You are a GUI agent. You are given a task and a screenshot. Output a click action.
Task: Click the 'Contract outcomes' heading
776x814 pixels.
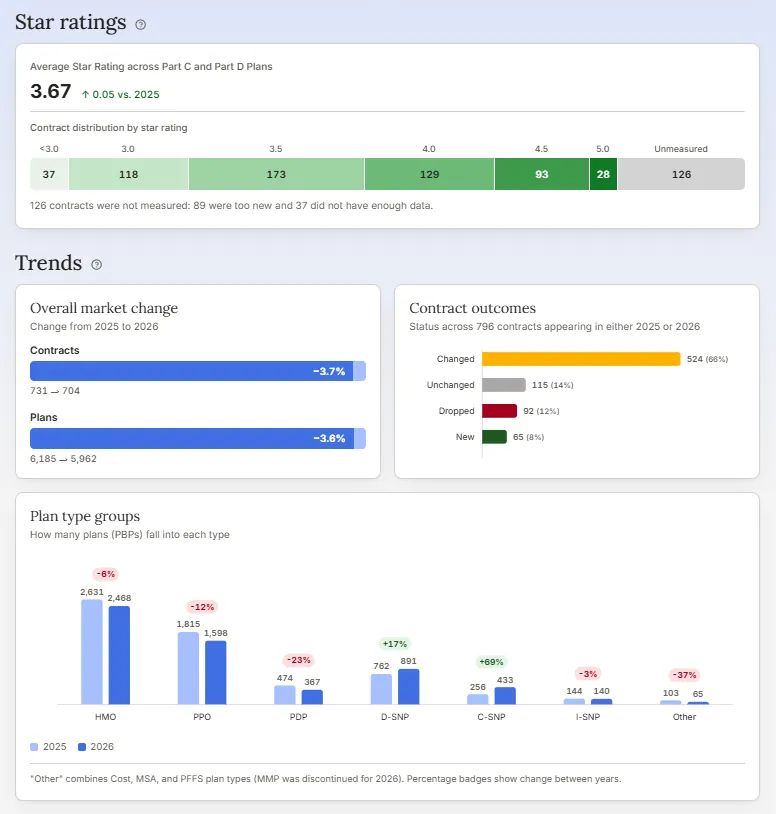click(x=472, y=308)
